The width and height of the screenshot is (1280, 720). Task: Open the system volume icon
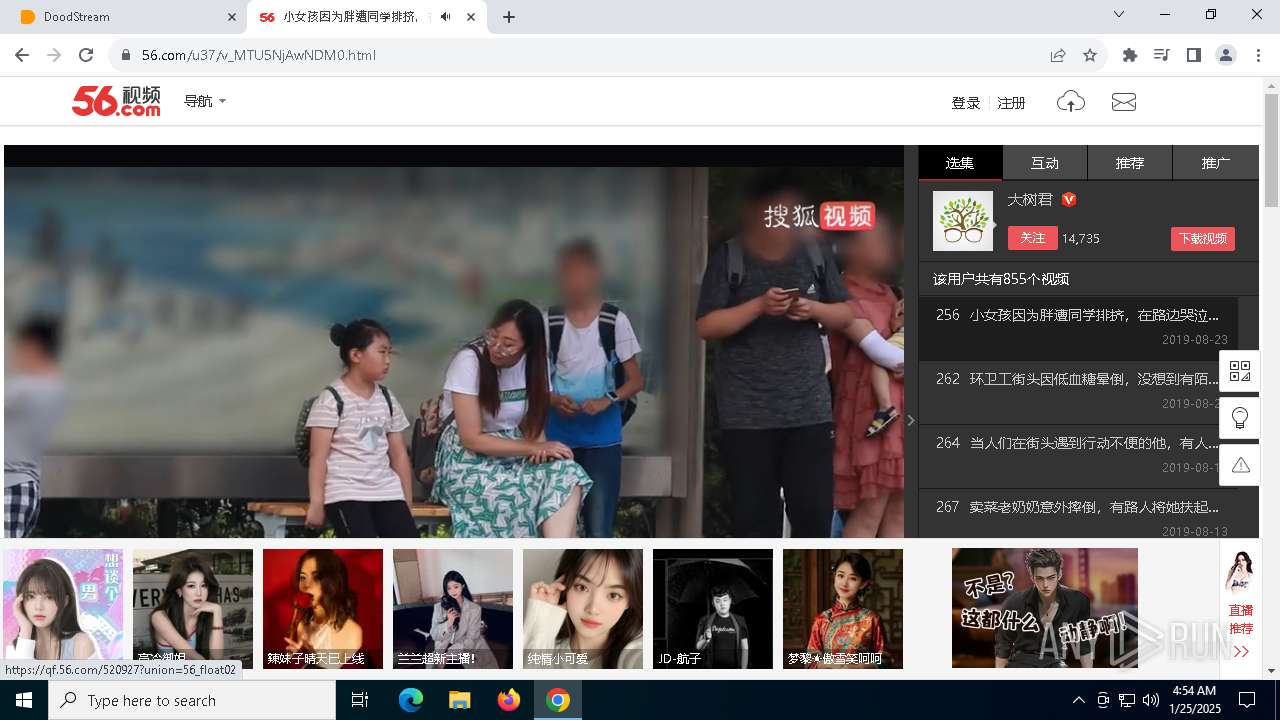(1150, 700)
